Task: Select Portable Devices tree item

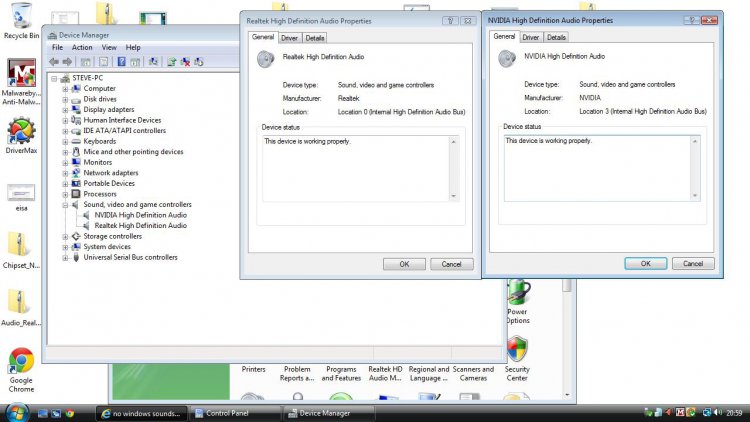Action: point(109,184)
